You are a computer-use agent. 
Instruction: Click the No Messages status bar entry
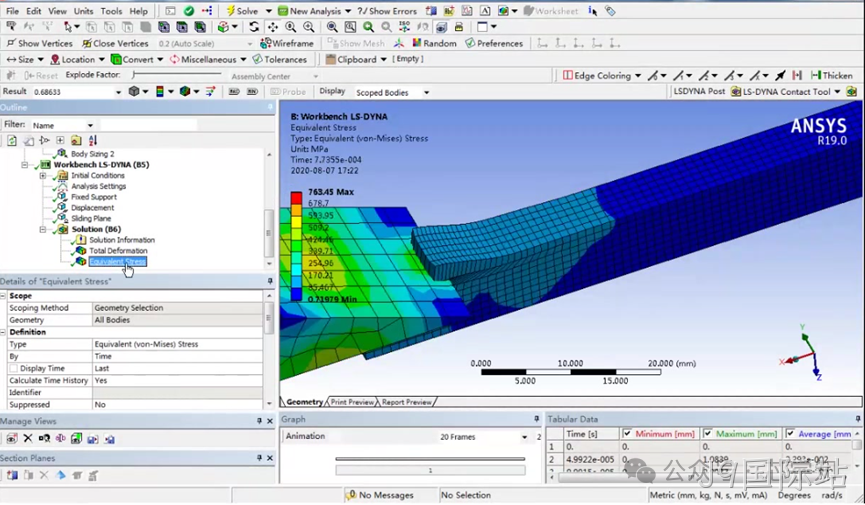coord(380,495)
